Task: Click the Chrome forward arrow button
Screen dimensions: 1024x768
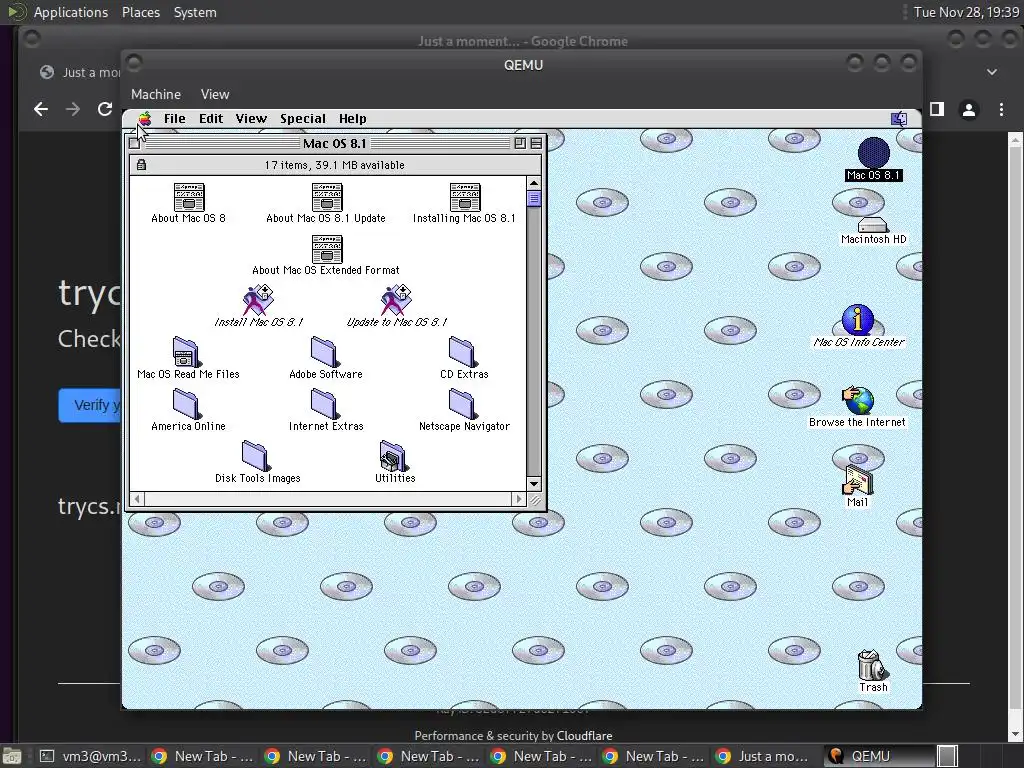Action: 73,109
